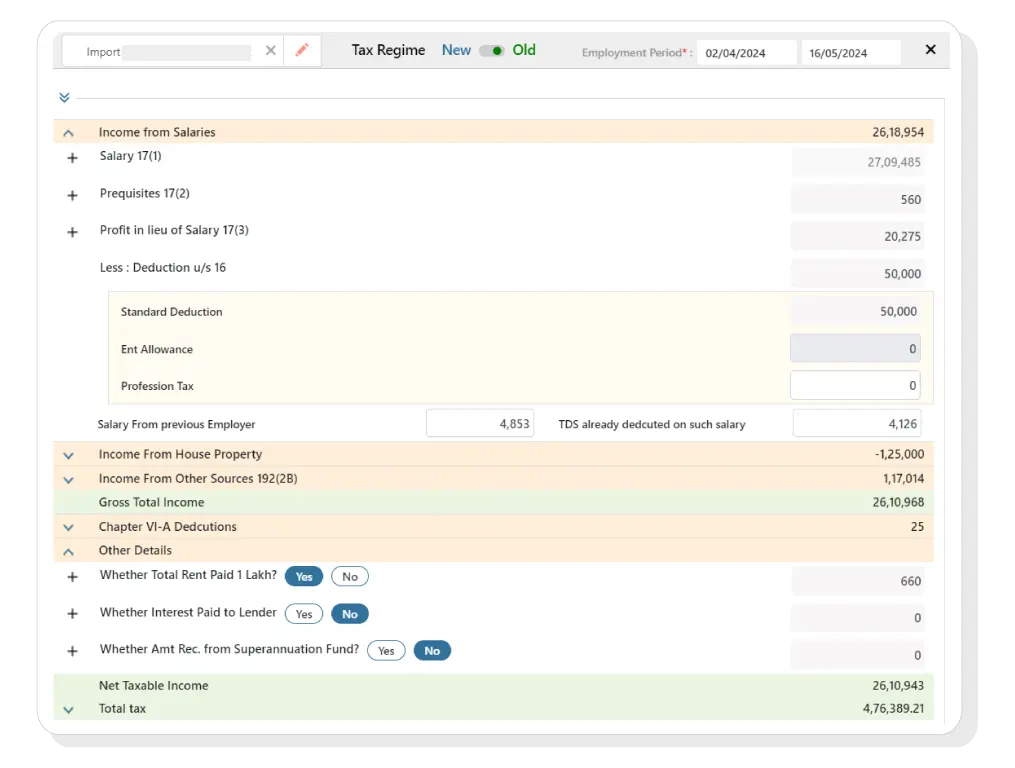Click the Profession Tax input field
The image size is (1015, 768).
pyautogui.click(x=855, y=385)
